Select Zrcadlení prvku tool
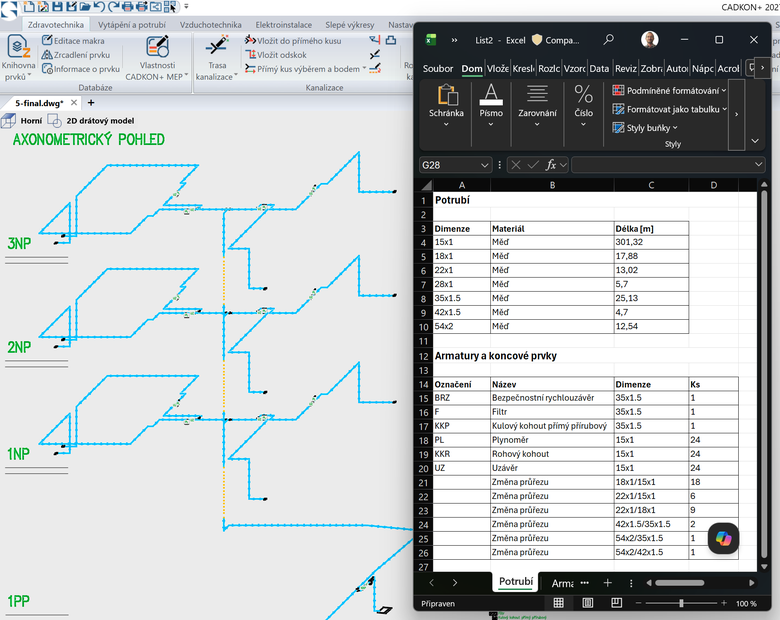This screenshot has height=620, width=780. click(76, 55)
